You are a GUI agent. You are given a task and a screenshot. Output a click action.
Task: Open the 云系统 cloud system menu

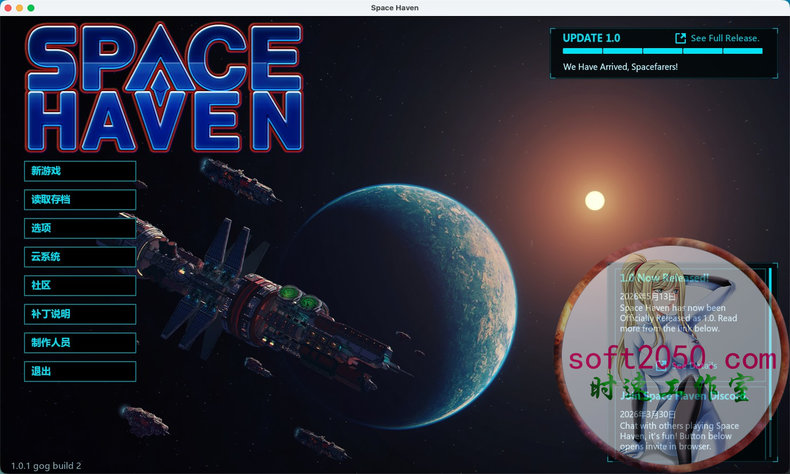(x=80, y=257)
